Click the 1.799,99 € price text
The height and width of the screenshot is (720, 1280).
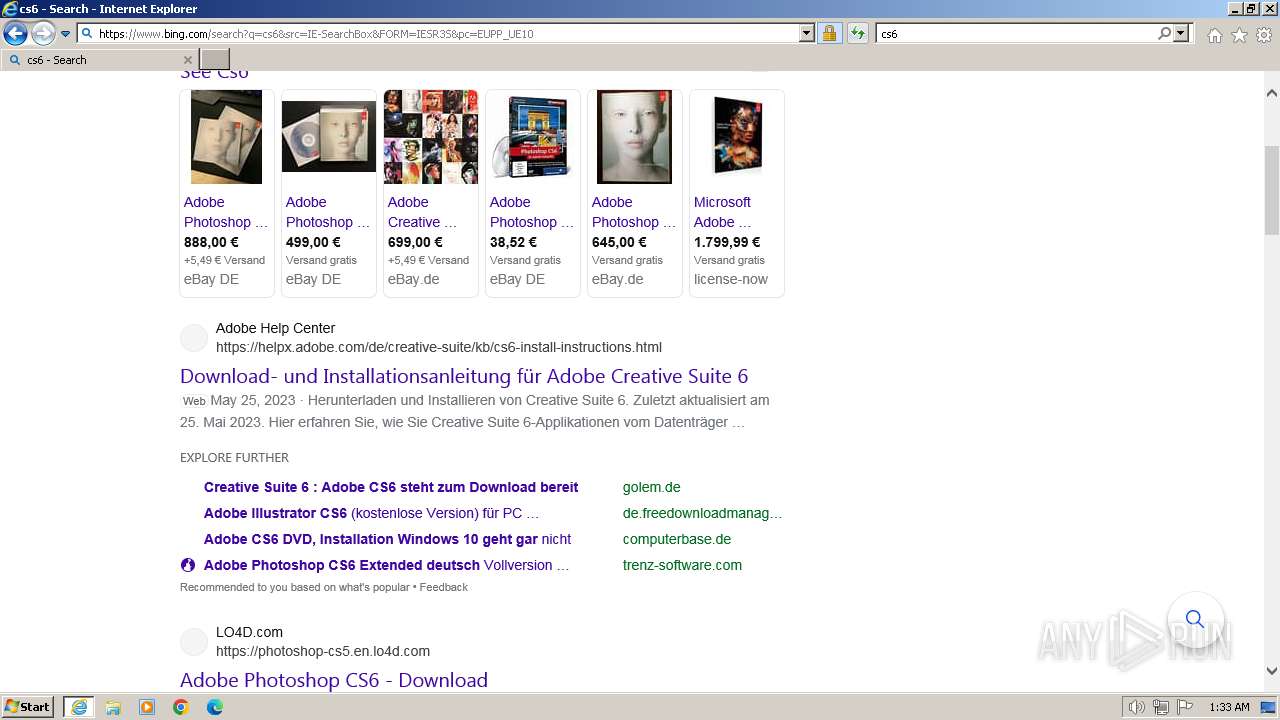pyautogui.click(x=727, y=242)
